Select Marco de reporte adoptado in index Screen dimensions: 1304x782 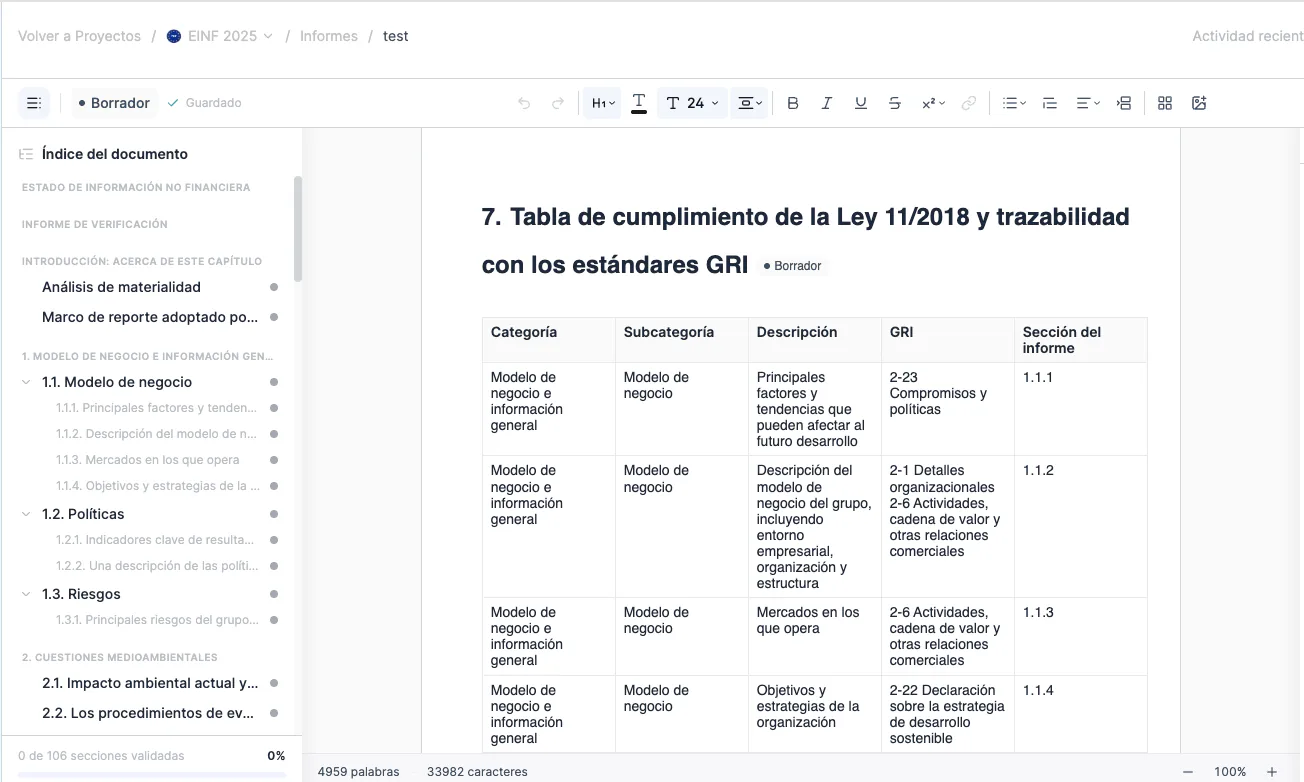(x=150, y=317)
